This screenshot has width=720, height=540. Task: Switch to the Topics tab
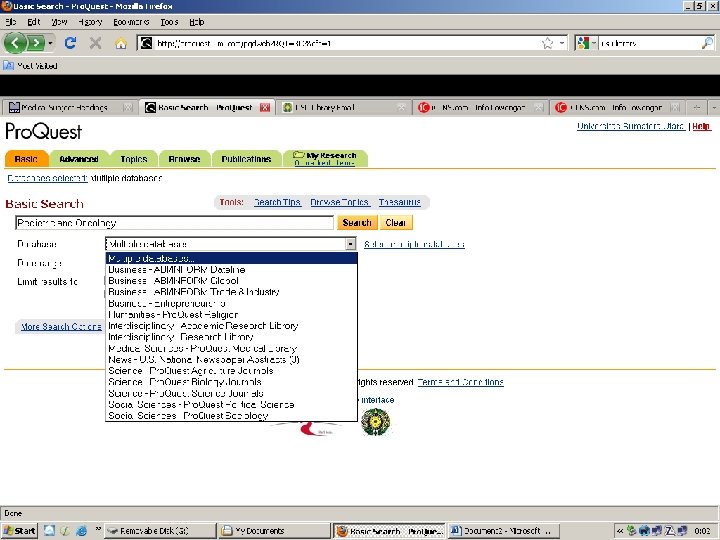[134, 159]
